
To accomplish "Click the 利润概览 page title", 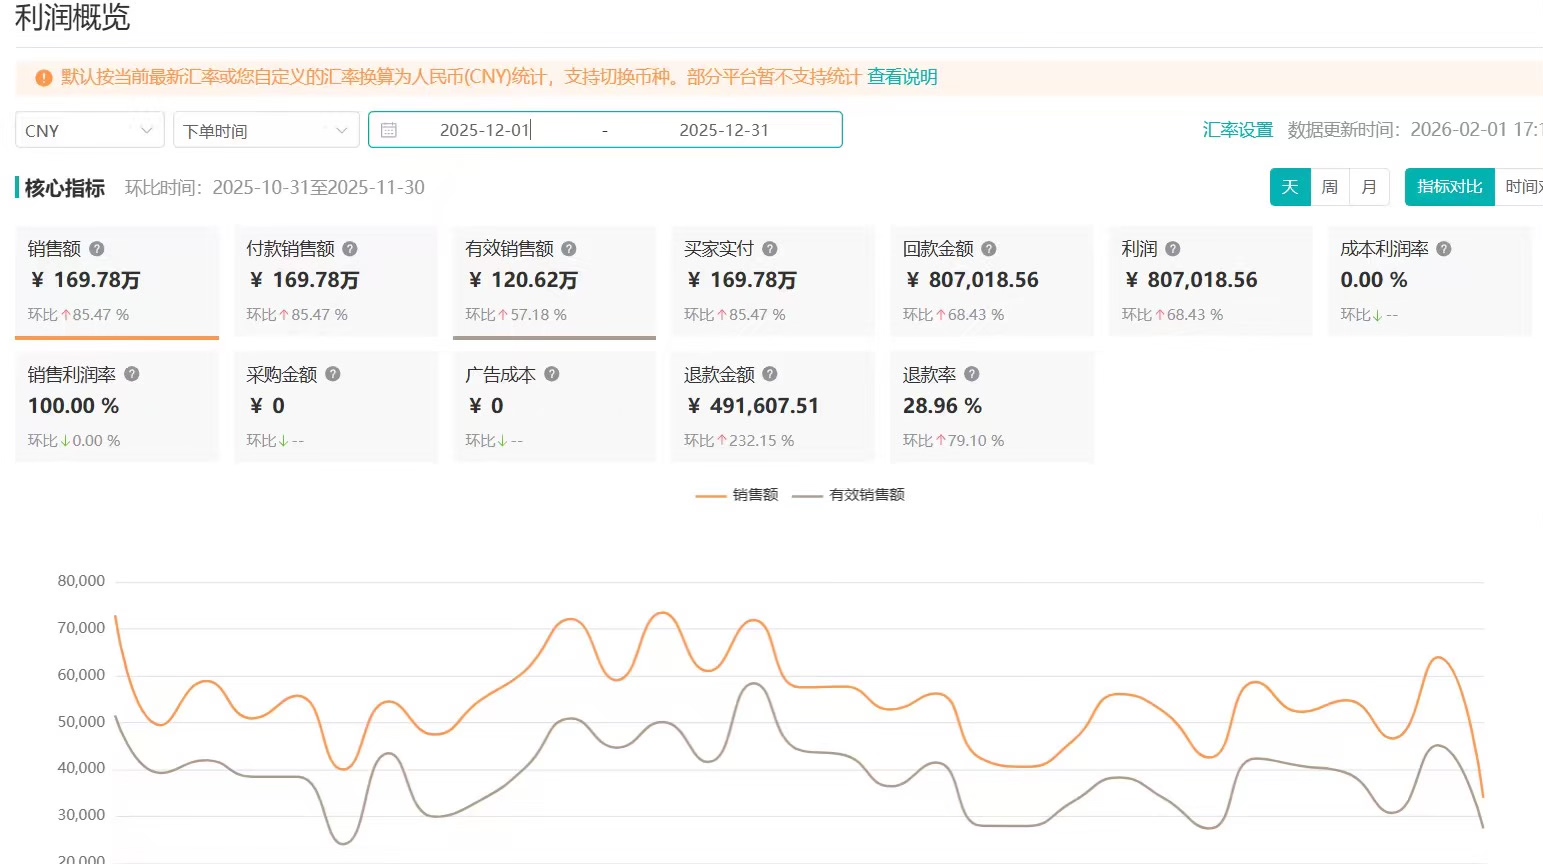I will point(73,17).
